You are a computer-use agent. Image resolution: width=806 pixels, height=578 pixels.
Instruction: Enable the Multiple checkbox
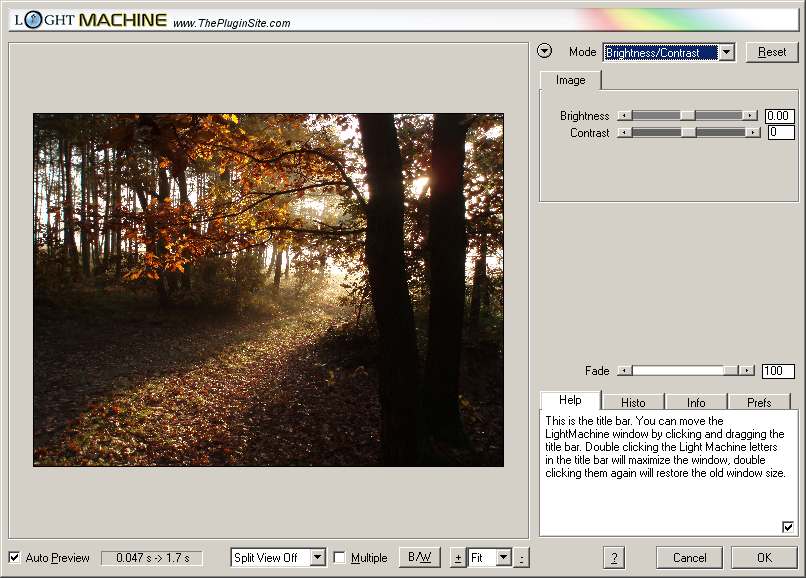339,557
